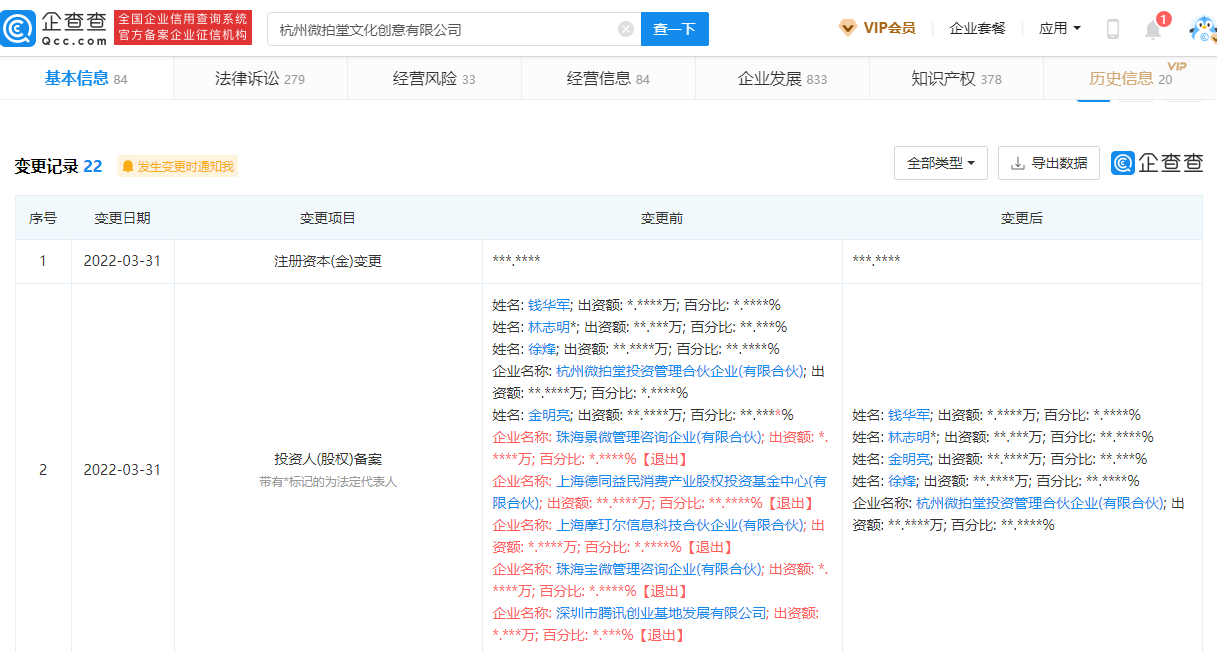The width and height of the screenshot is (1217, 652).
Task: Open 杭州微拍堂投资管理合伙企业 in 变更前 column
Action: 680,371
